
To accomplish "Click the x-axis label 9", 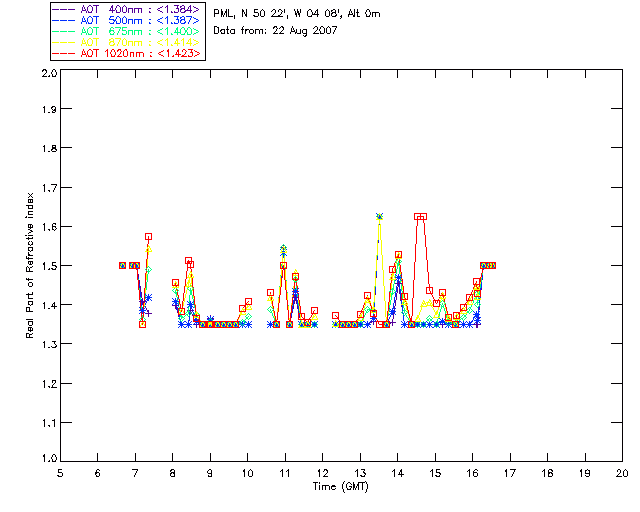I will click(x=210, y=473).
